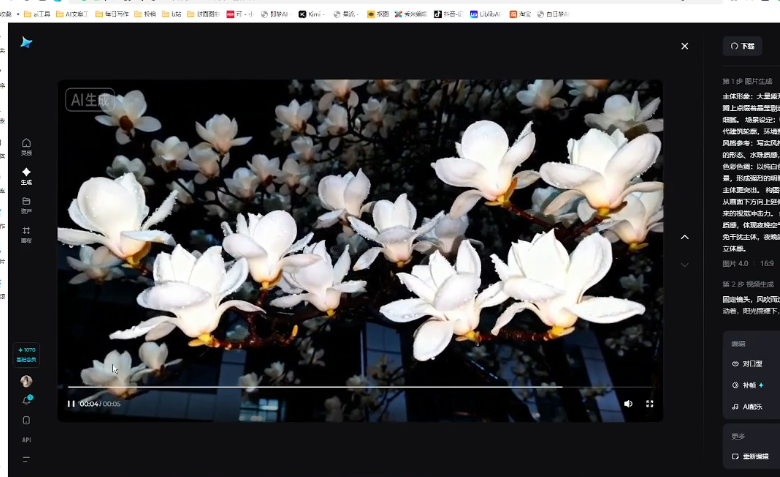780x477 pixels.
Task: Mute the video with the speaker icon
Action: [x=628, y=404]
